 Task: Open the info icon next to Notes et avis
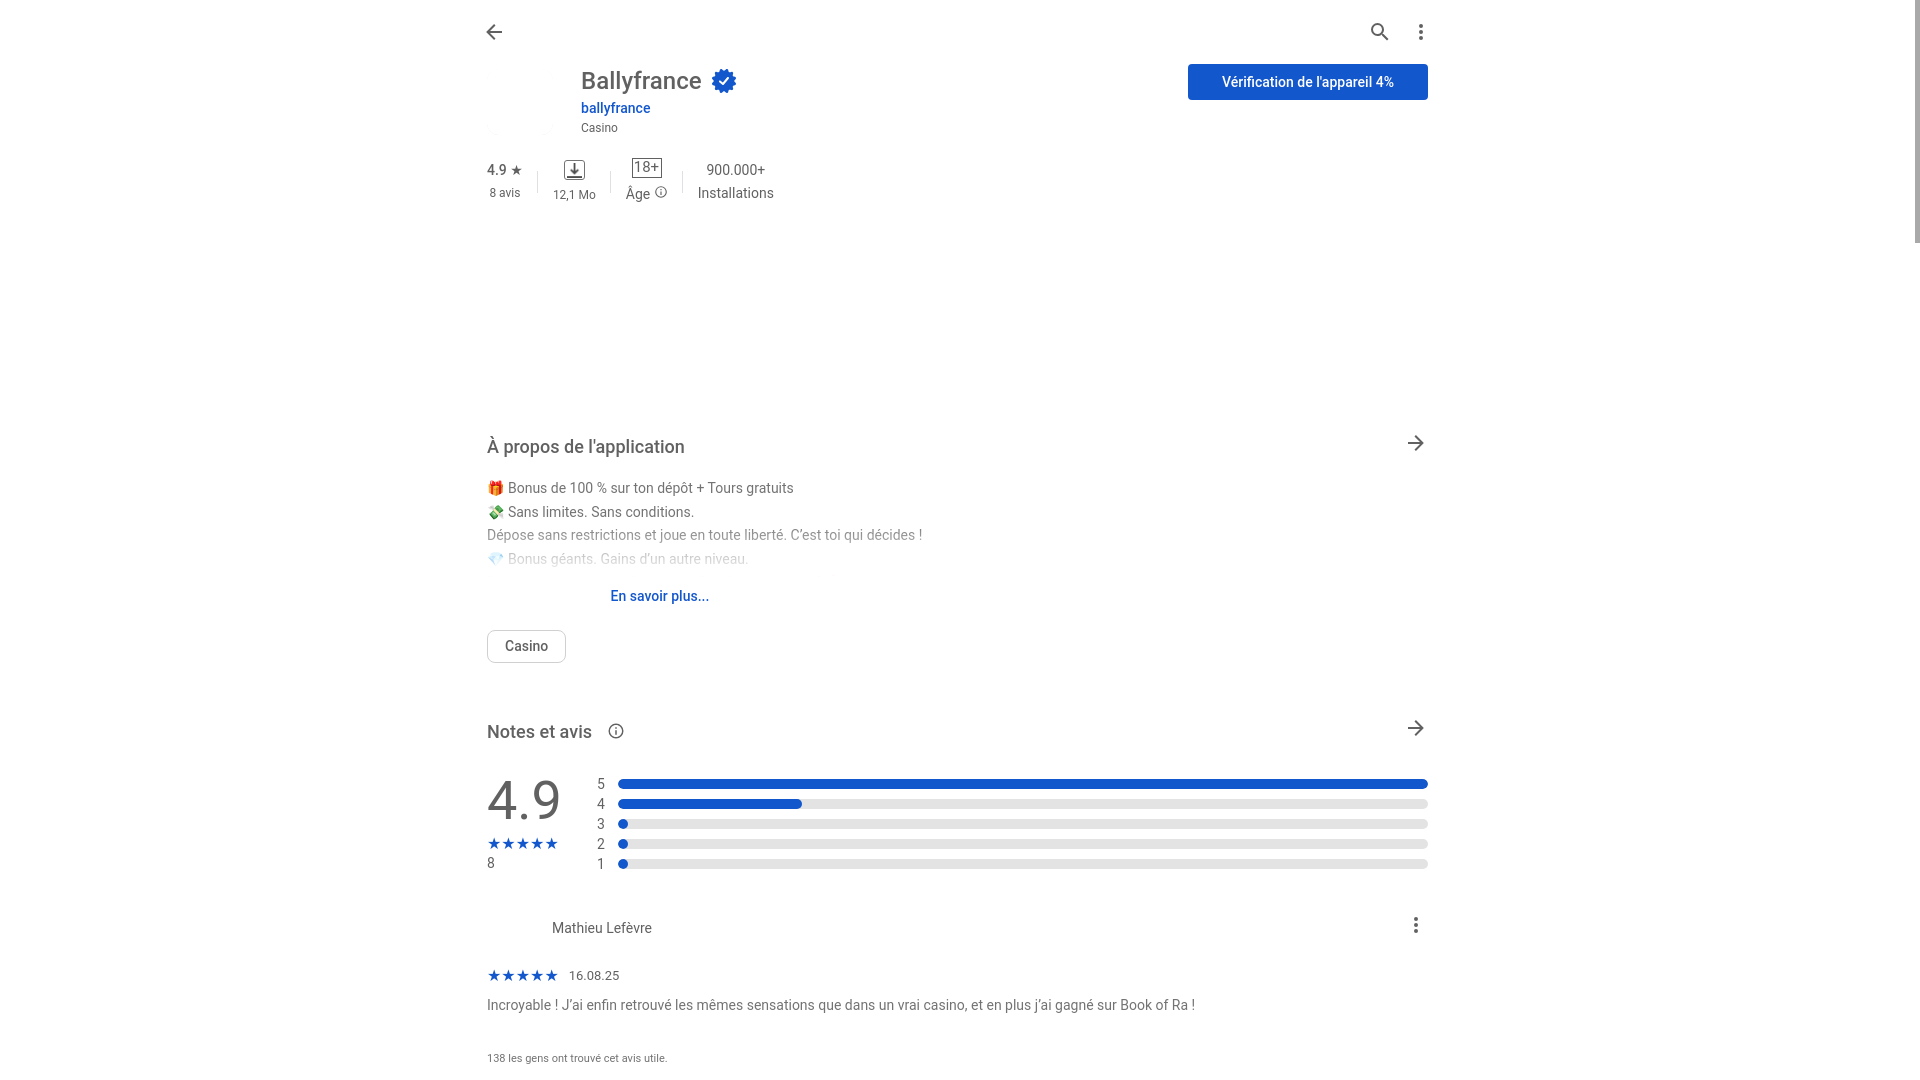[616, 731]
